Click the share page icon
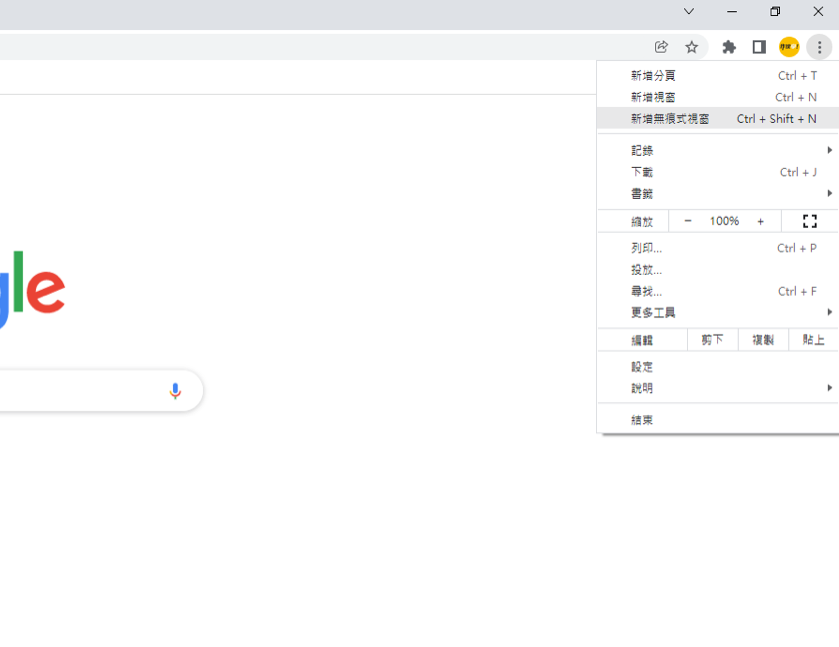839x647 pixels. pos(661,47)
